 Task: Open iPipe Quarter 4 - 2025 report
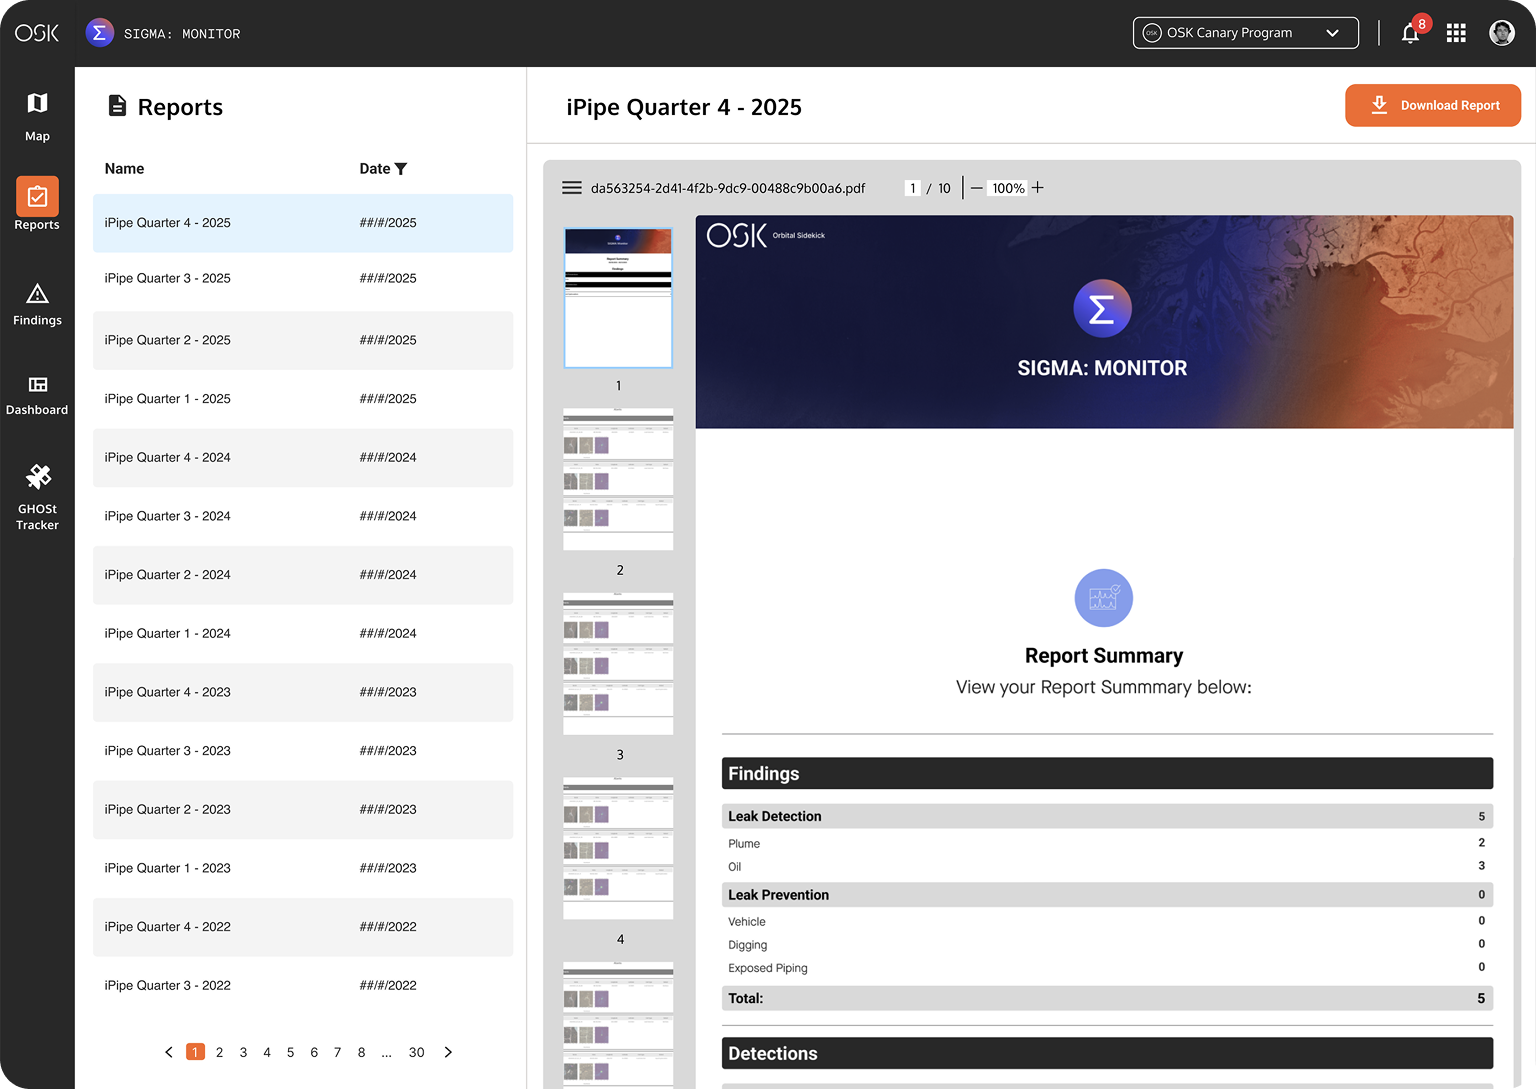click(303, 223)
